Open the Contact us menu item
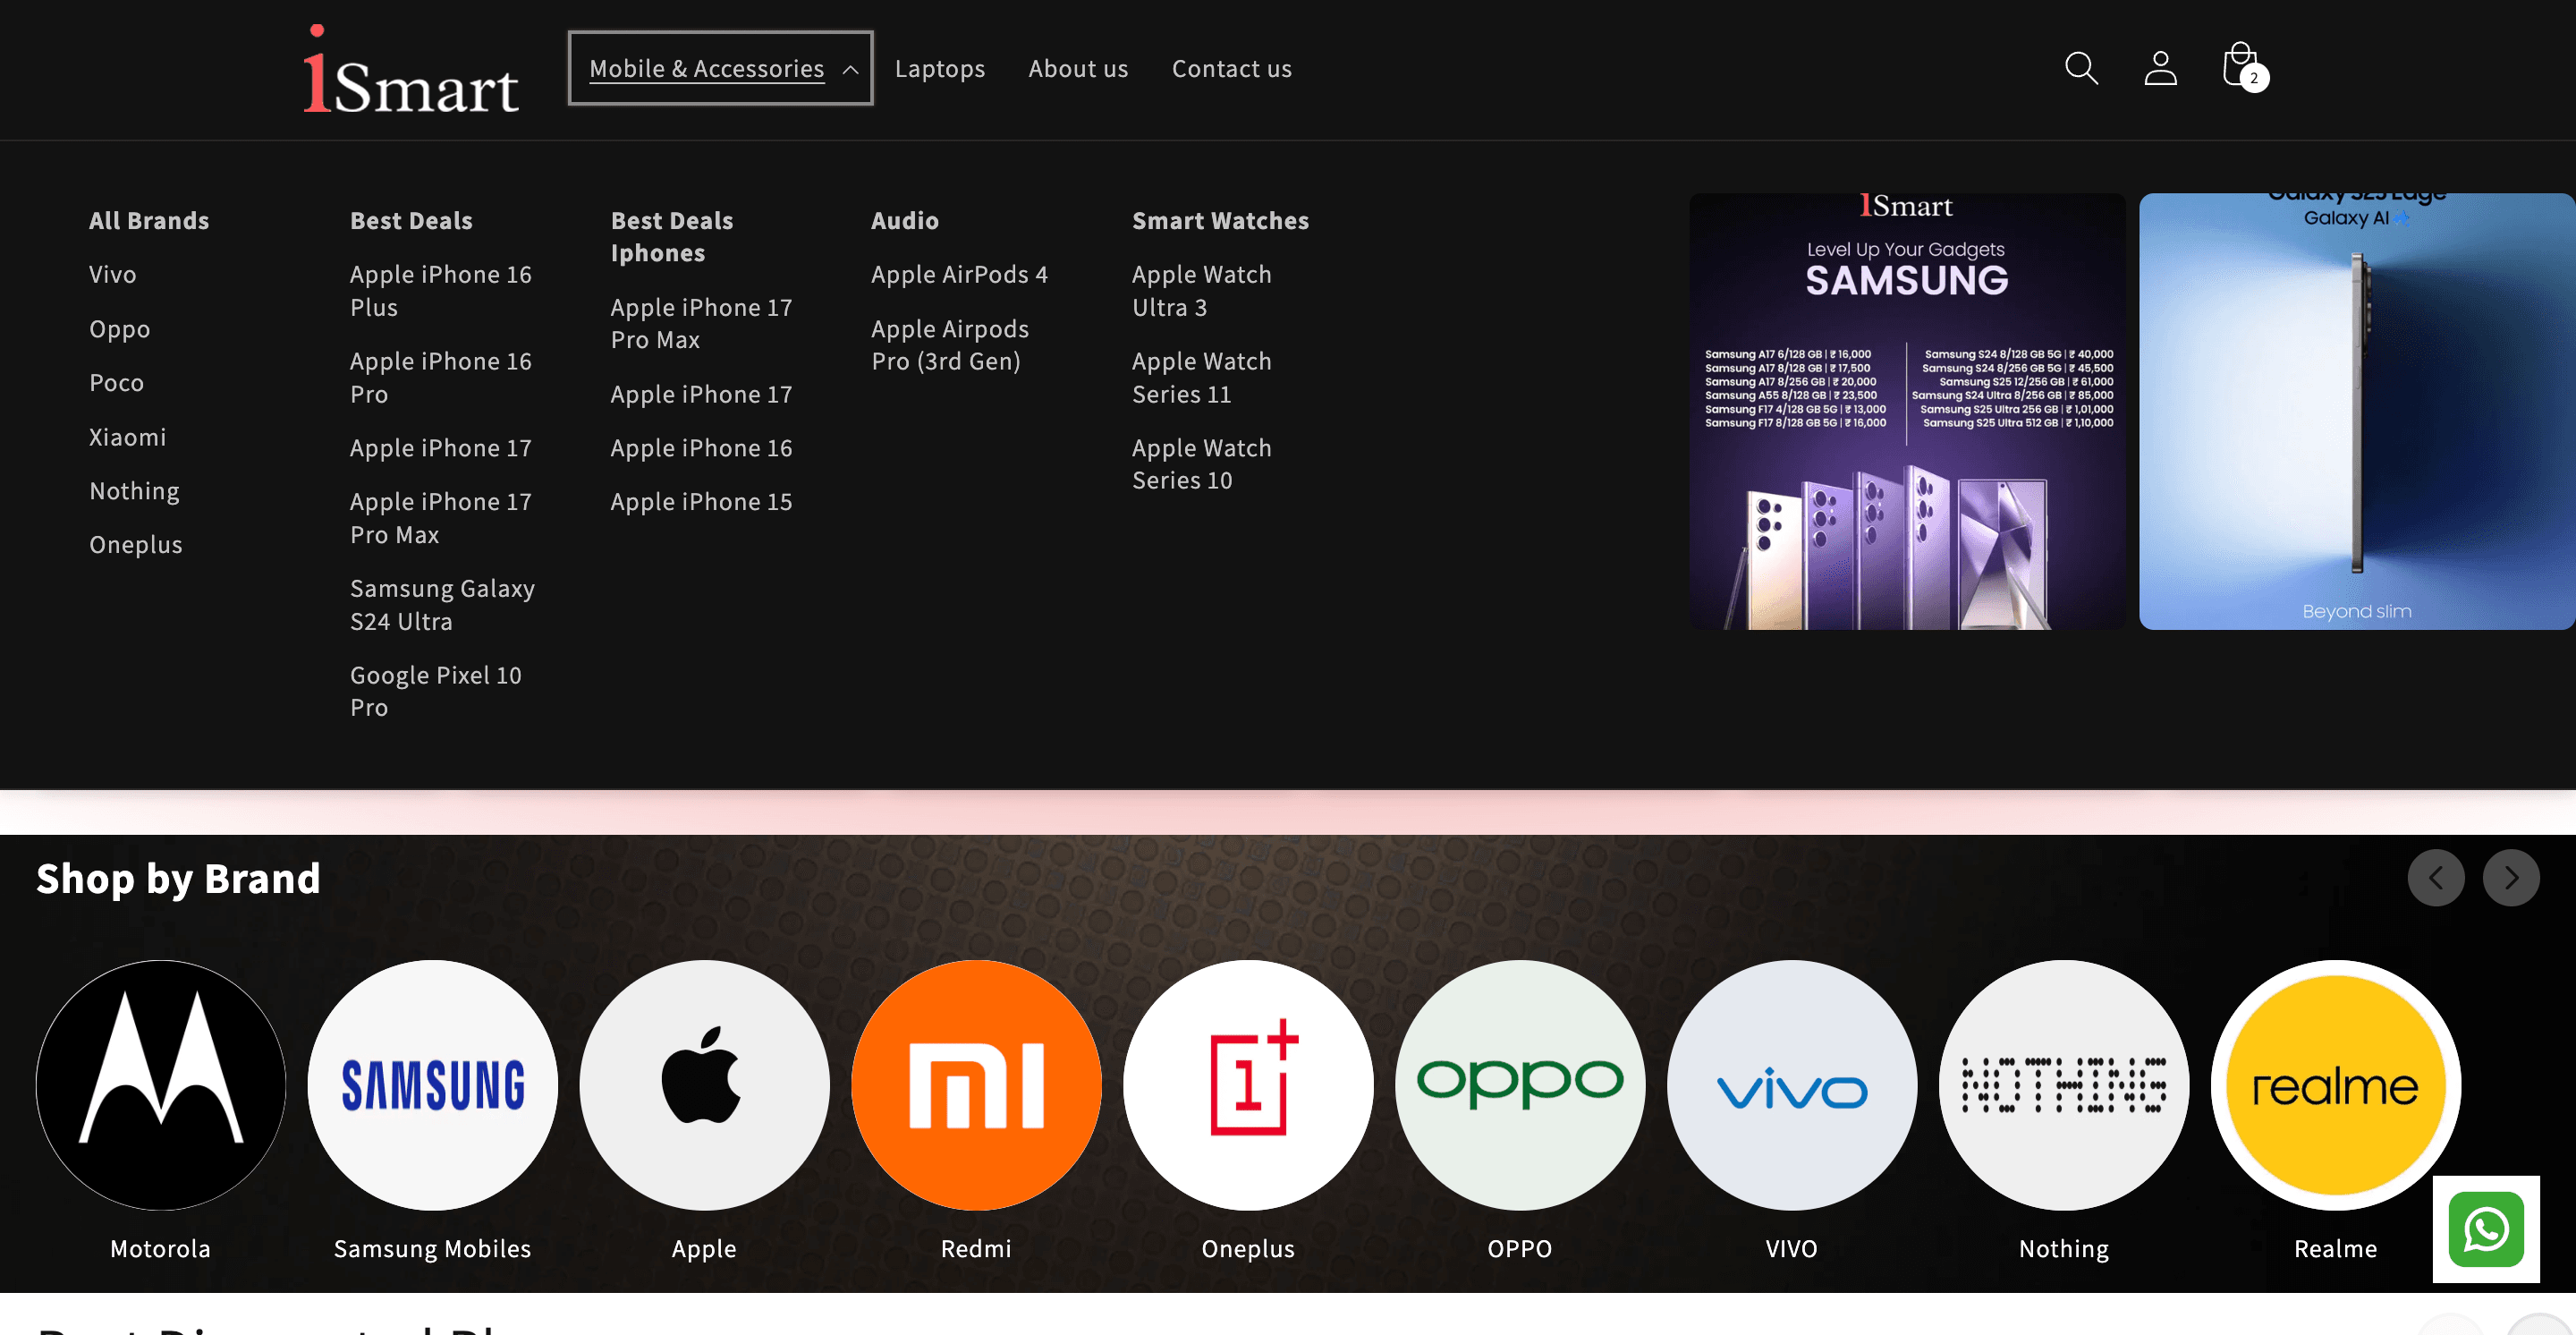The width and height of the screenshot is (2576, 1335). (x=1231, y=69)
